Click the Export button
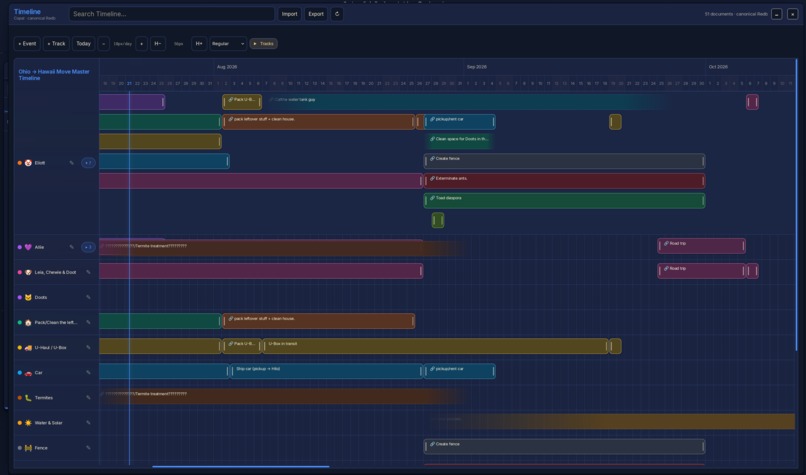 [x=316, y=14]
